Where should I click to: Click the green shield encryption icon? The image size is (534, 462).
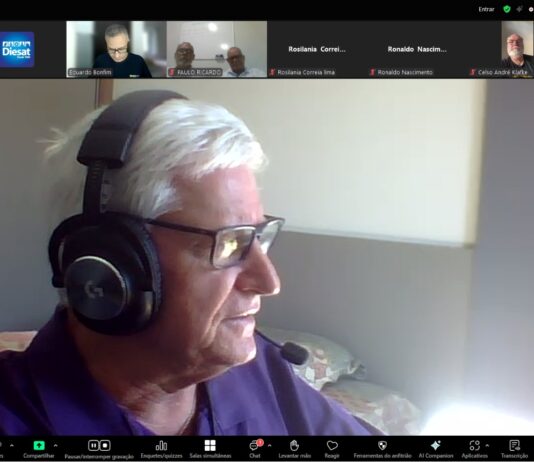(x=507, y=9)
